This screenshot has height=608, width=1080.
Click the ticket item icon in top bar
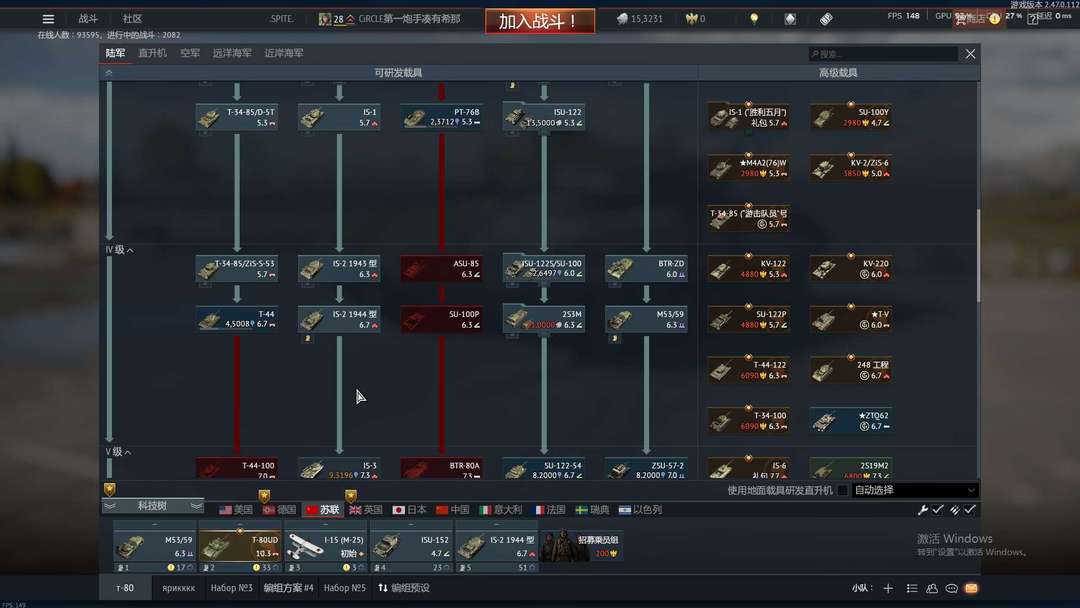826,19
